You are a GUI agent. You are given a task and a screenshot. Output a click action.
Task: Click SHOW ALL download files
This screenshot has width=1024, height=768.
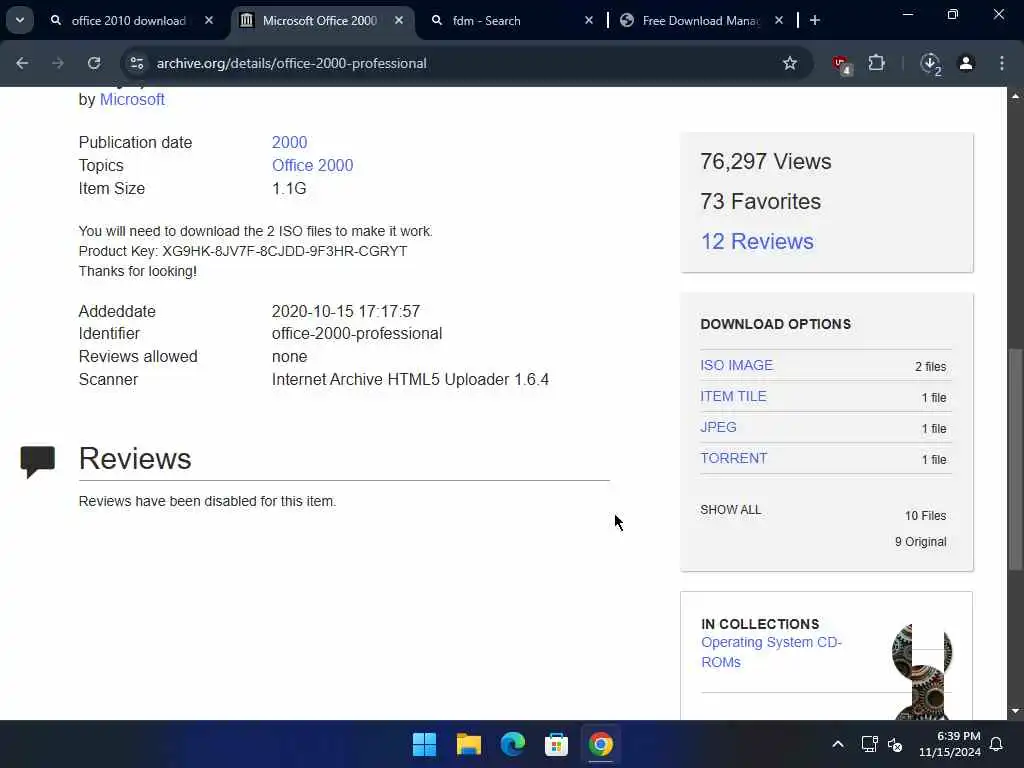tap(731, 510)
